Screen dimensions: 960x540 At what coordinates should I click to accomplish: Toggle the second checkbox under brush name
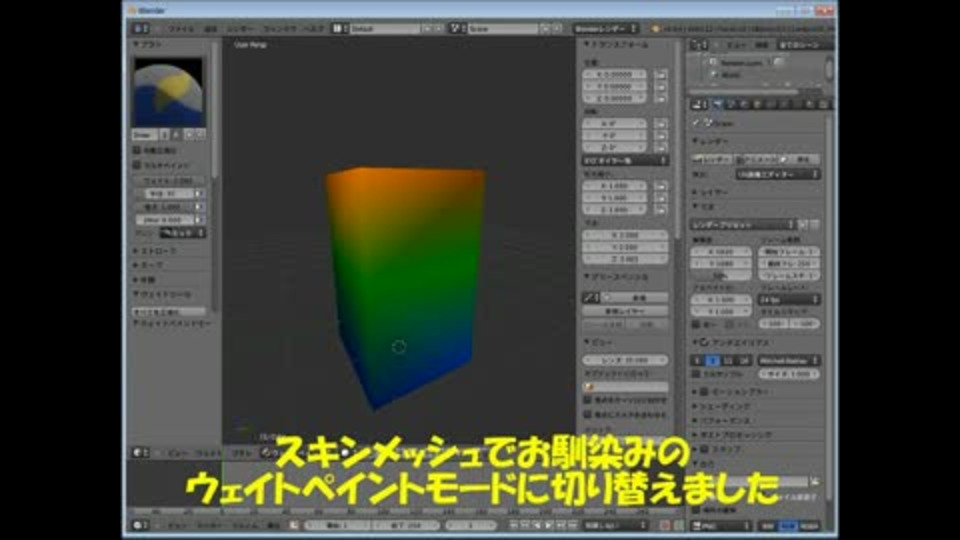[137, 165]
